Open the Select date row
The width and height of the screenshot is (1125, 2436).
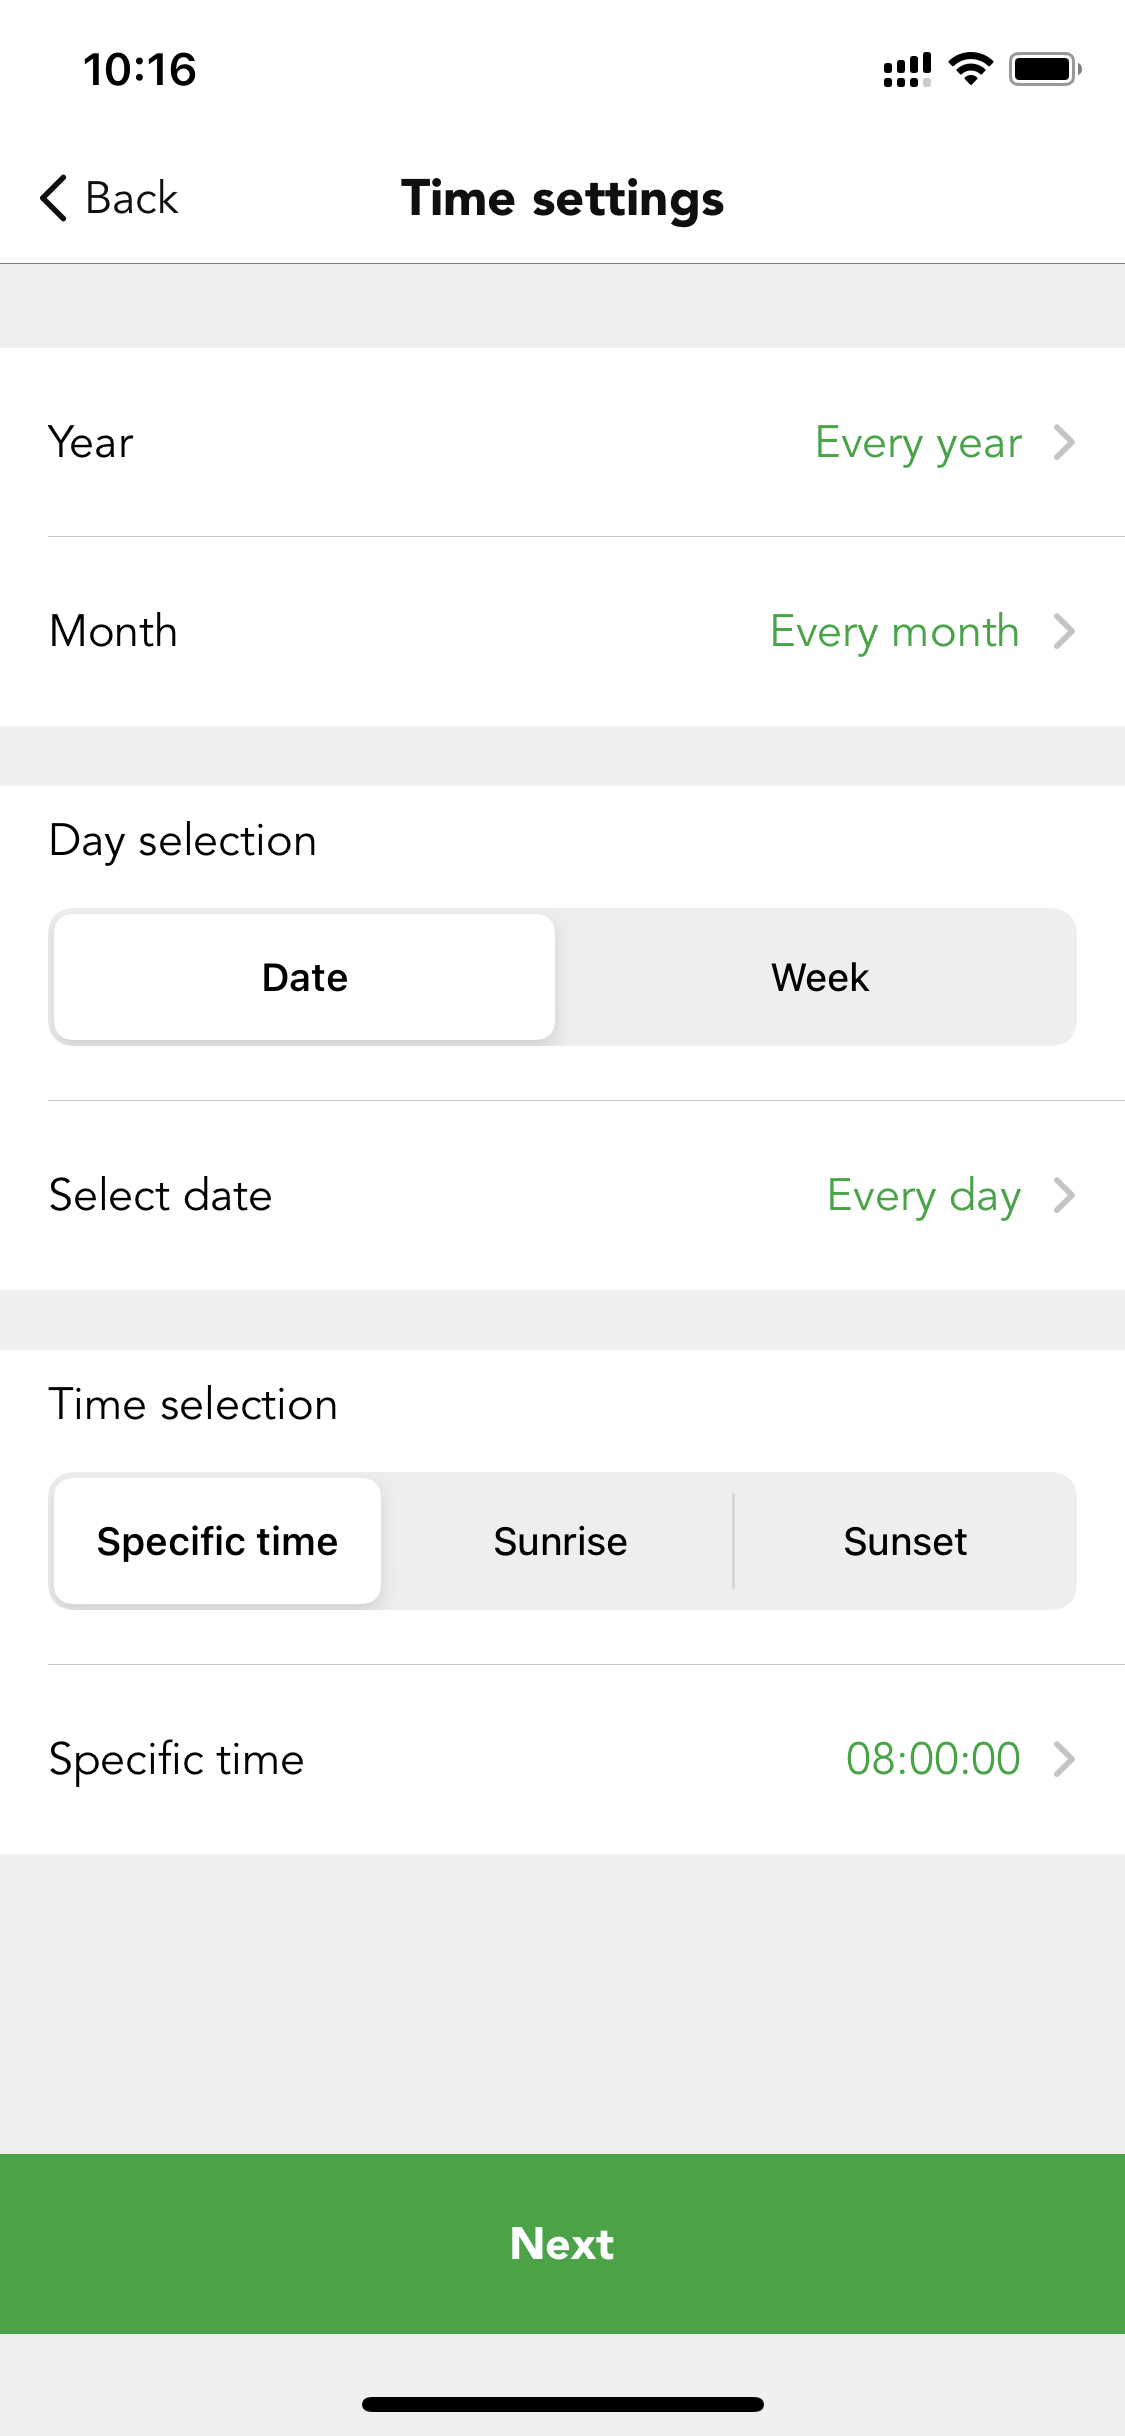tap(562, 1195)
